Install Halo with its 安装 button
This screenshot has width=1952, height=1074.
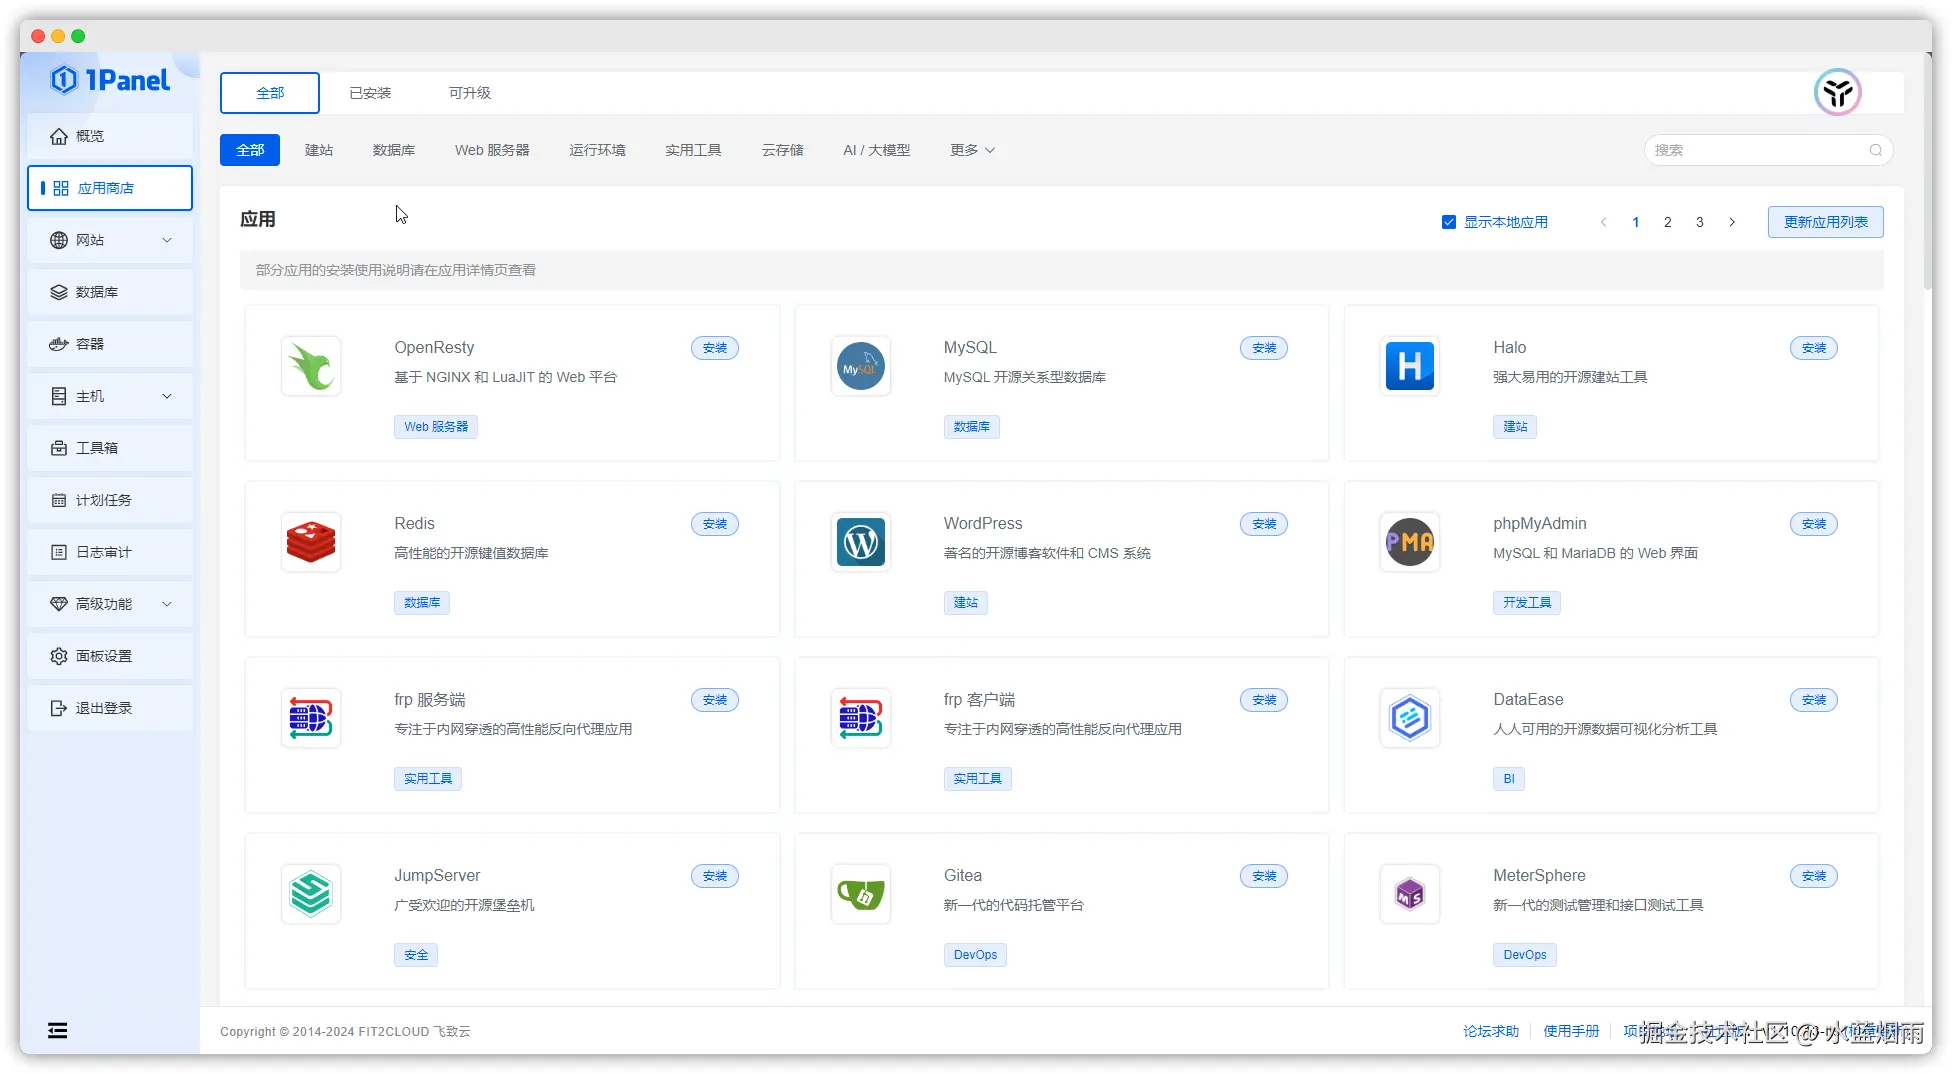1814,348
